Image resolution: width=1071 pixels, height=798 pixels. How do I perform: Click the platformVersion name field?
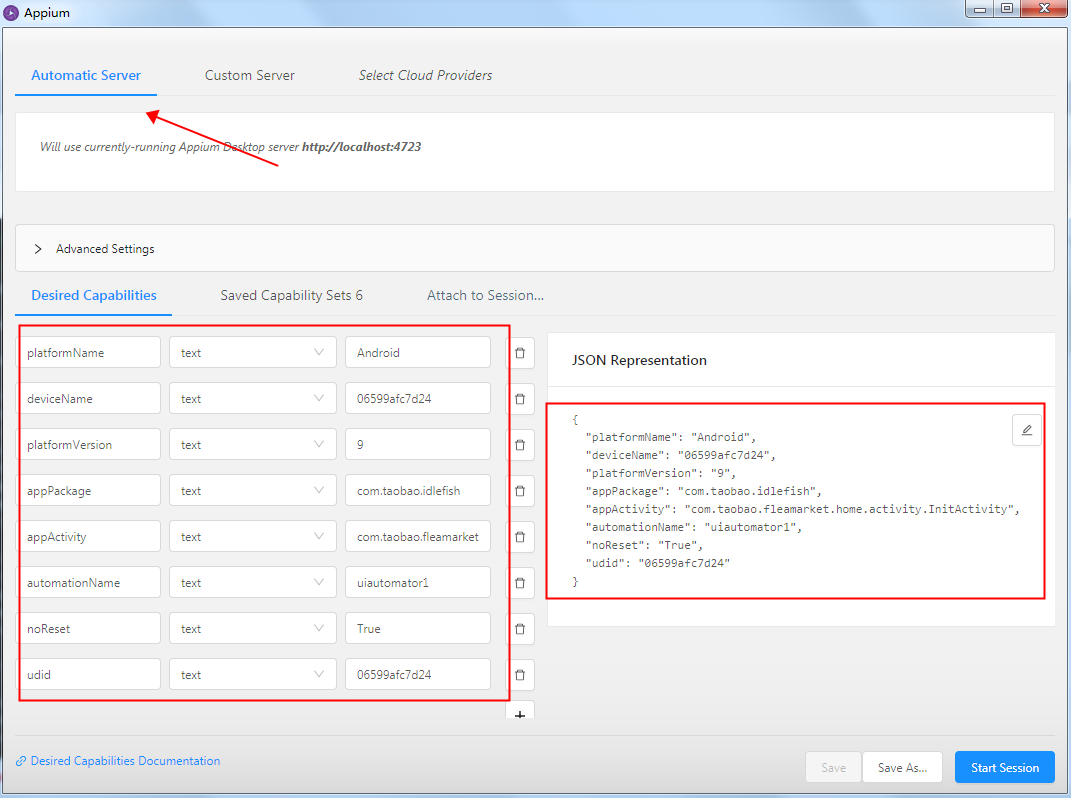[89, 445]
